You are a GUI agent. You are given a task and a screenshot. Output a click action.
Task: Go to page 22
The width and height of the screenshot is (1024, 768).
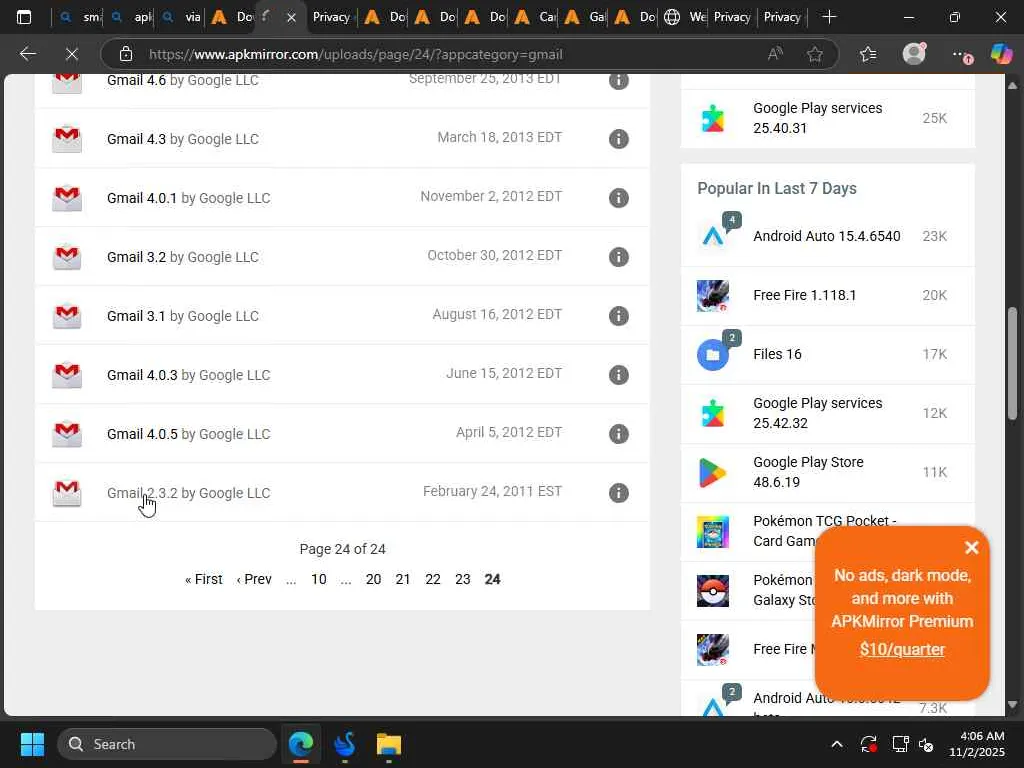pos(433,579)
